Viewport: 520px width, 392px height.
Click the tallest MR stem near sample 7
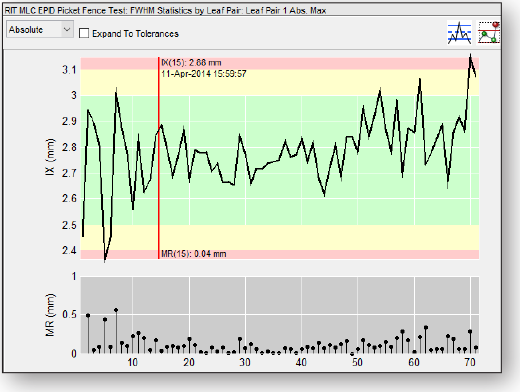tap(116, 310)
